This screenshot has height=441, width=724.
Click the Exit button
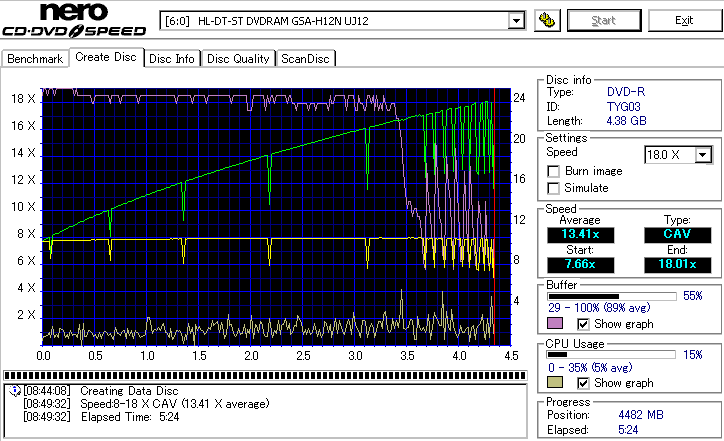tap(684, 21)
